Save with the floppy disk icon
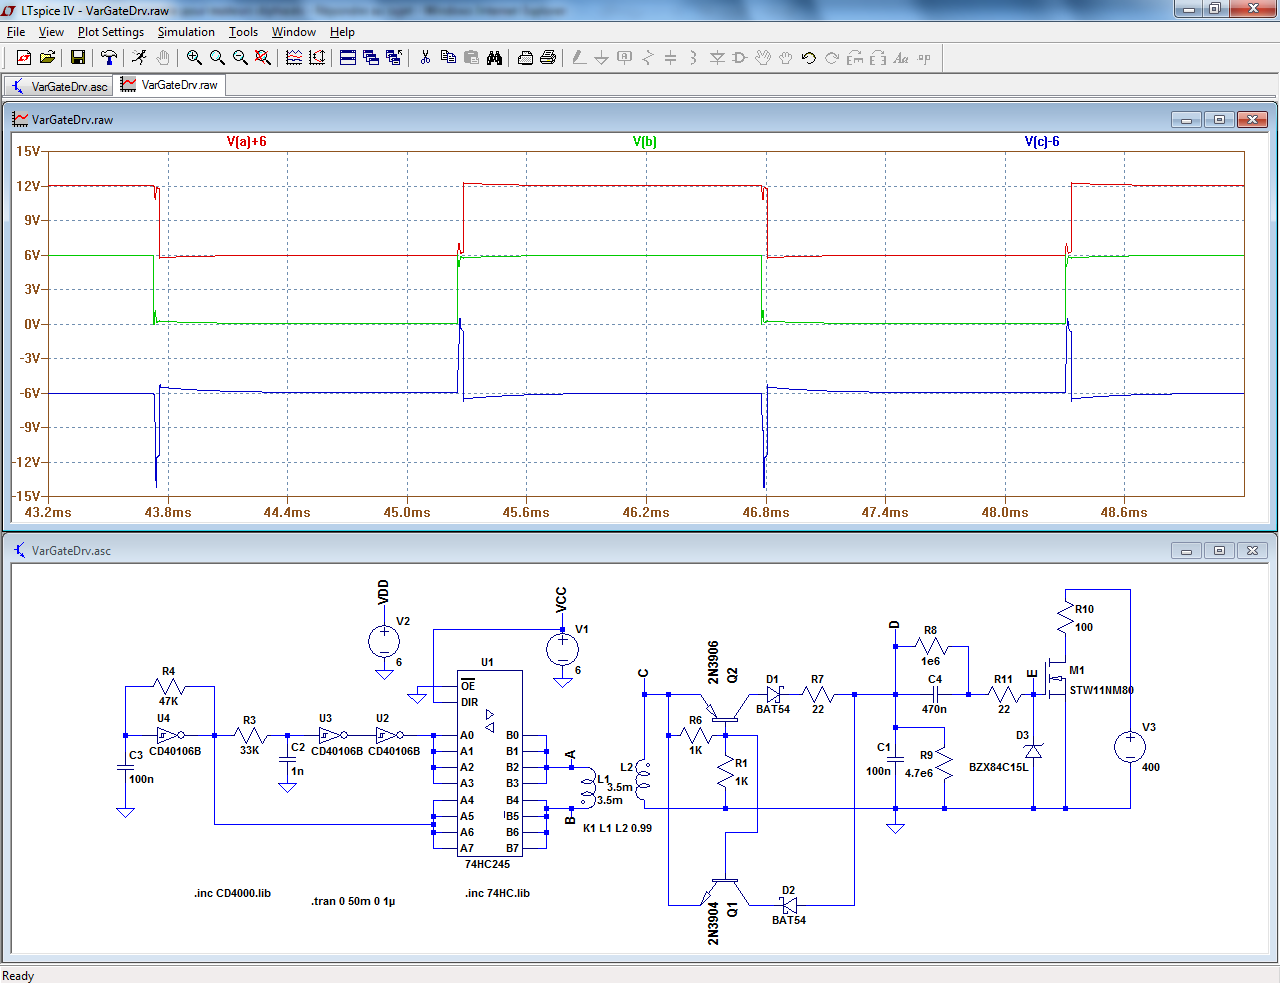 pyautogui.click(x=77, y=58)
